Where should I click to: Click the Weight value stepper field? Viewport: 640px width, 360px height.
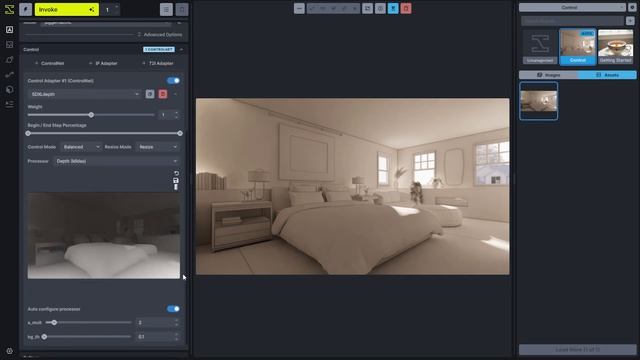tap(169, 115)
